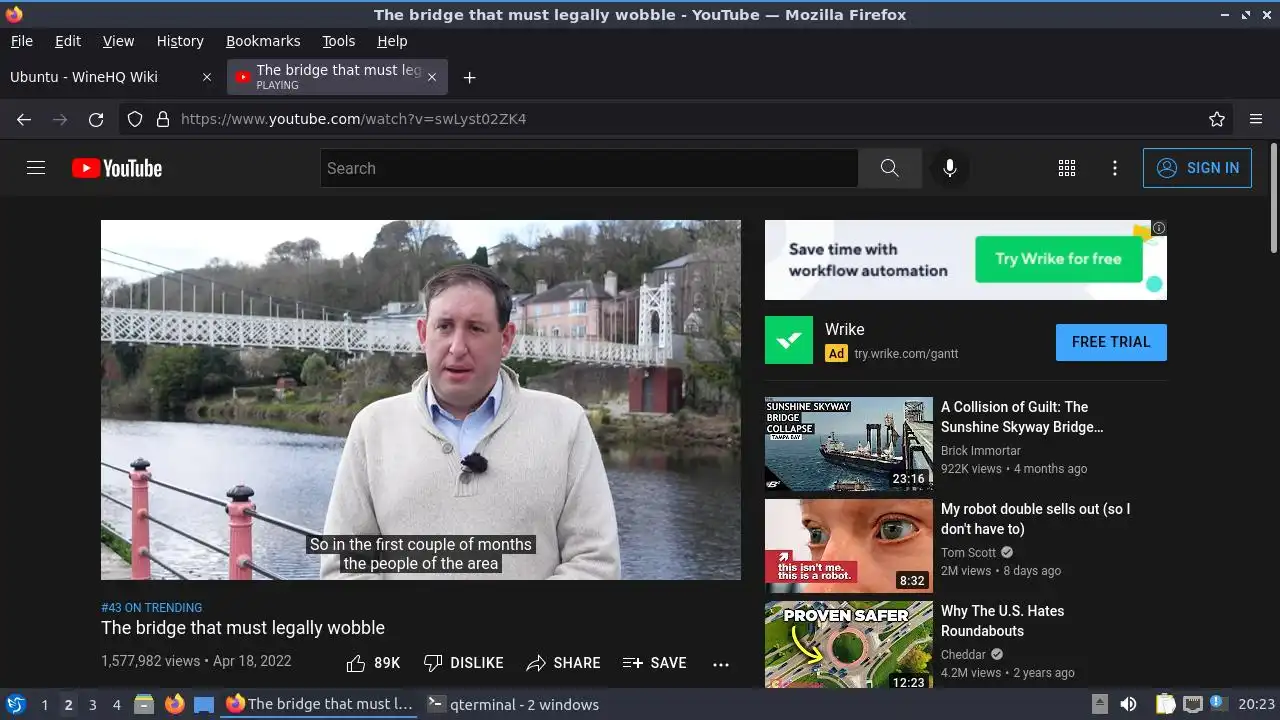This screenshot has height=720, width=1280.
Task: Open try.wrike.com/gantt ad link
Action: [906, 353]
